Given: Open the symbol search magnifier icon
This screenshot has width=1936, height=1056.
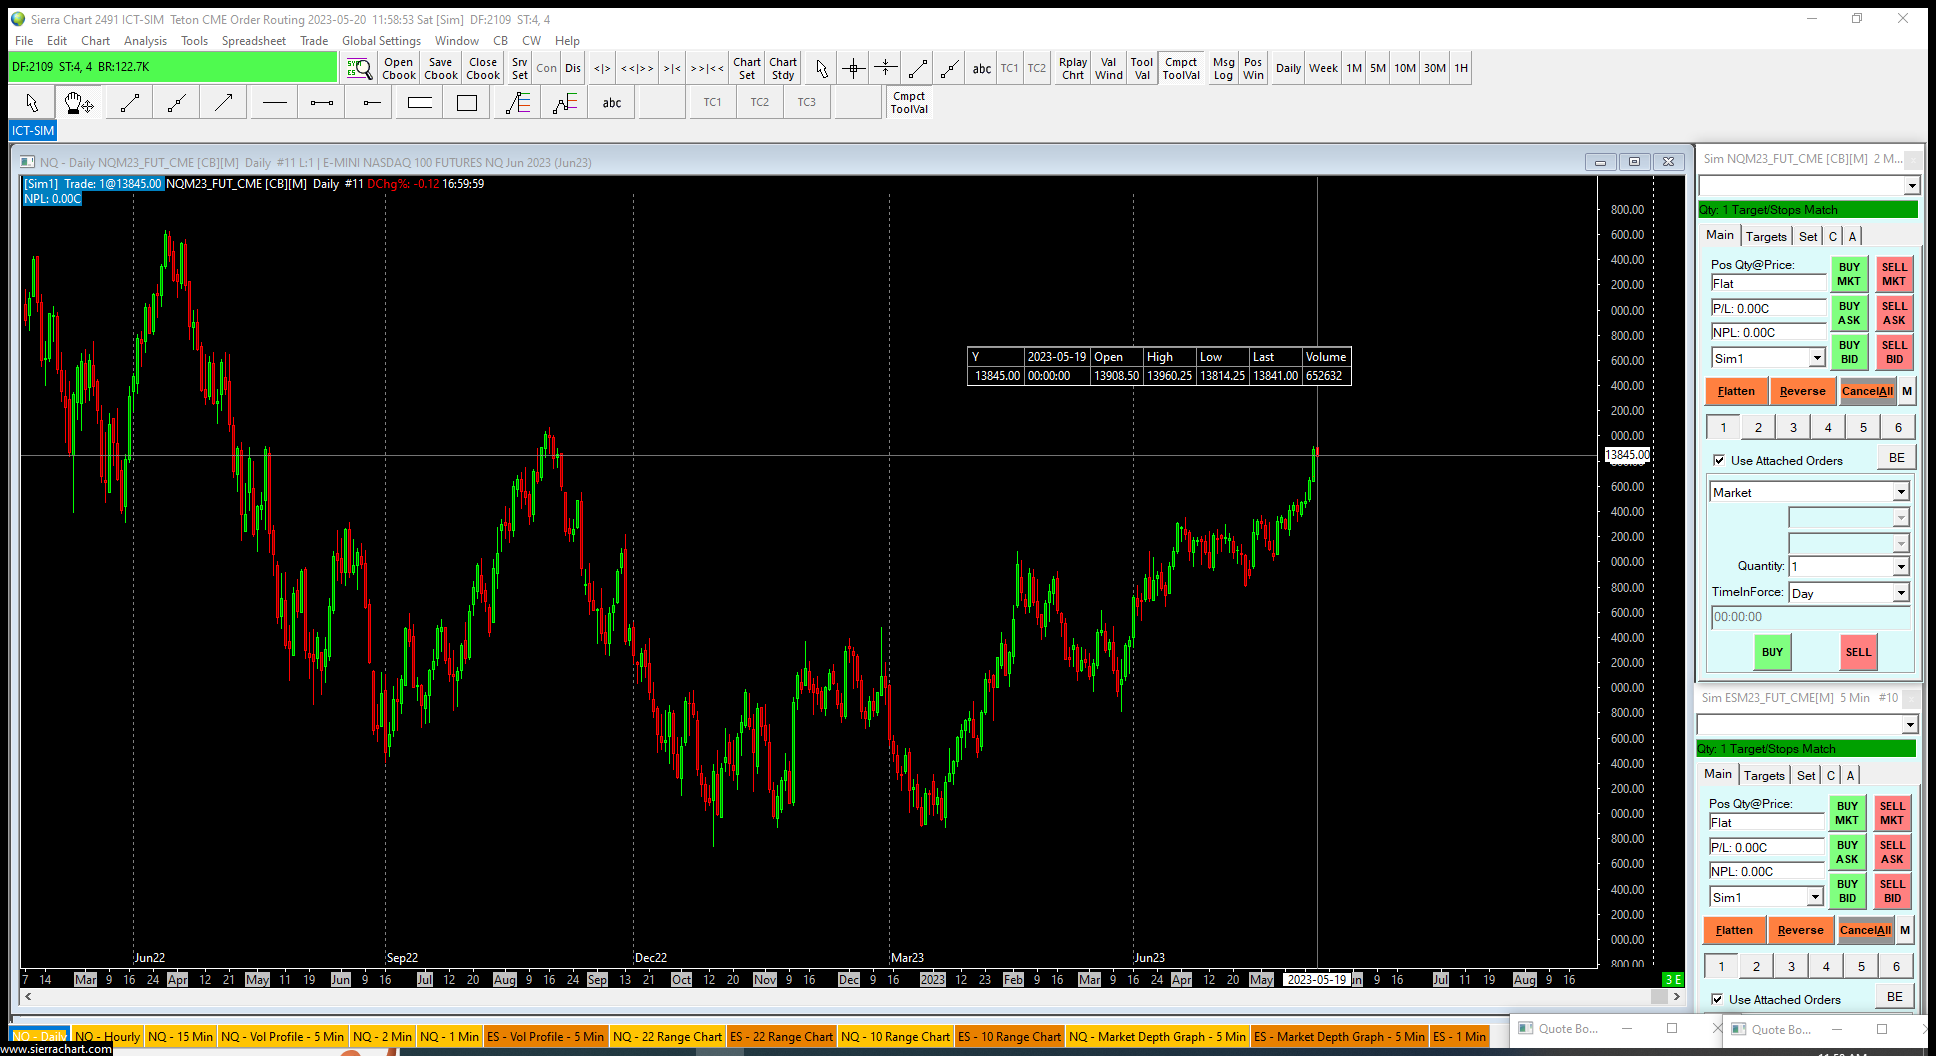Looking at the screenshot, I should tap(359, 68).
